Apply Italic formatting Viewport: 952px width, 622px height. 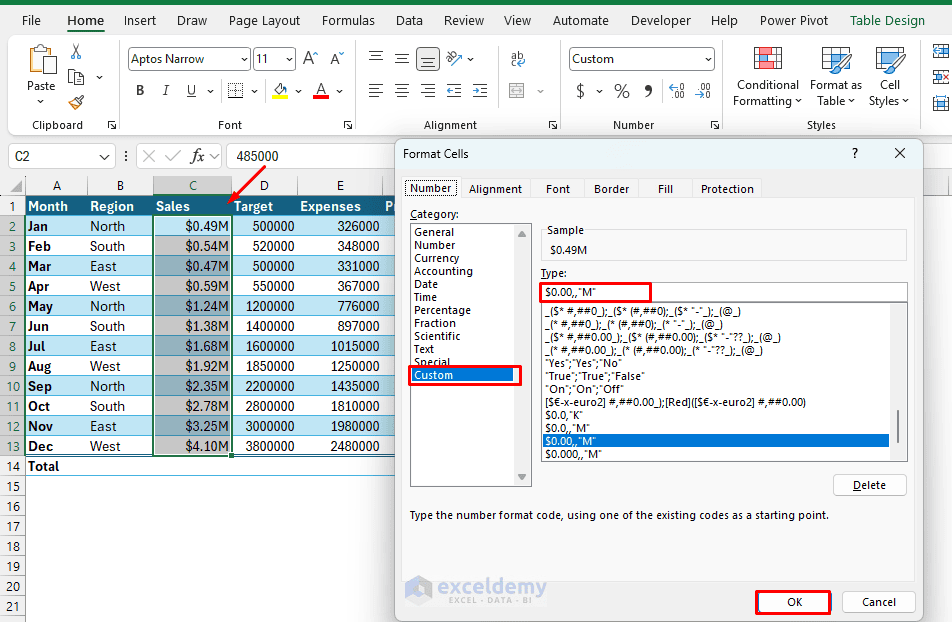click(166, 91)
